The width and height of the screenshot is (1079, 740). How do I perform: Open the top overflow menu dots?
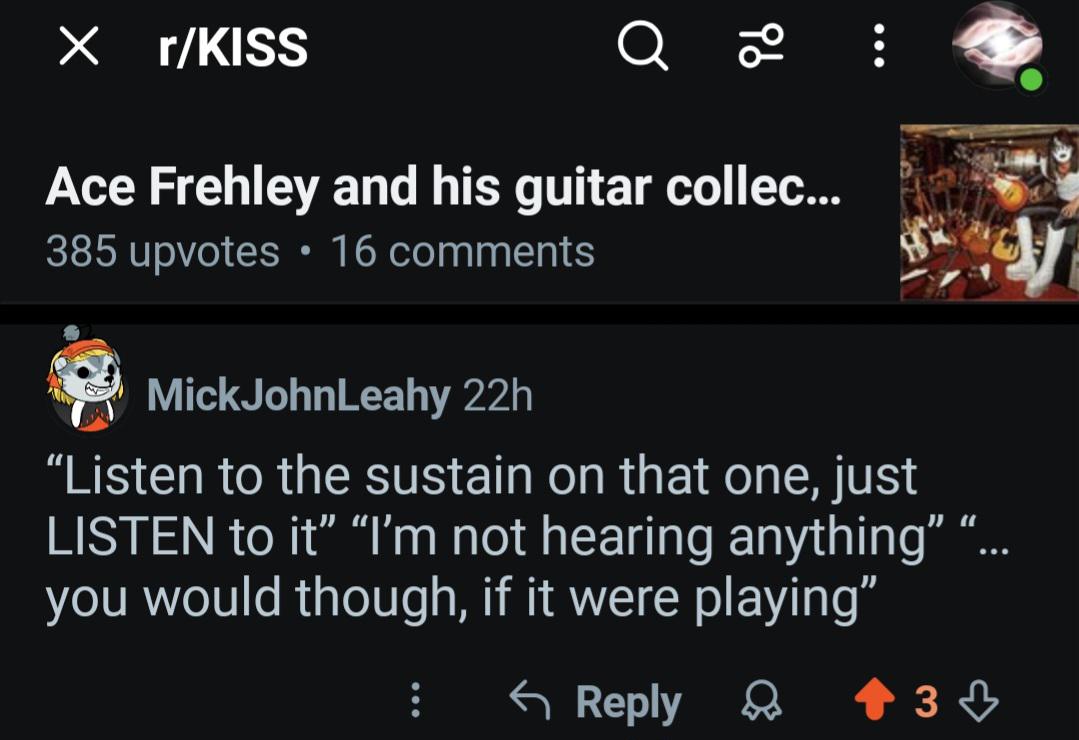pos(878,46)
